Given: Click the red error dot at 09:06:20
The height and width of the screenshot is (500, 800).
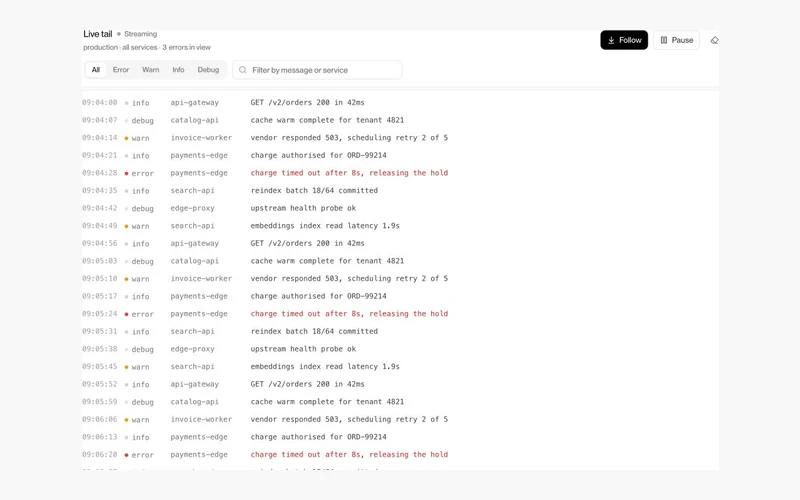Looking at the screenshot, I should pyautogui.click(x=127, y=455).
